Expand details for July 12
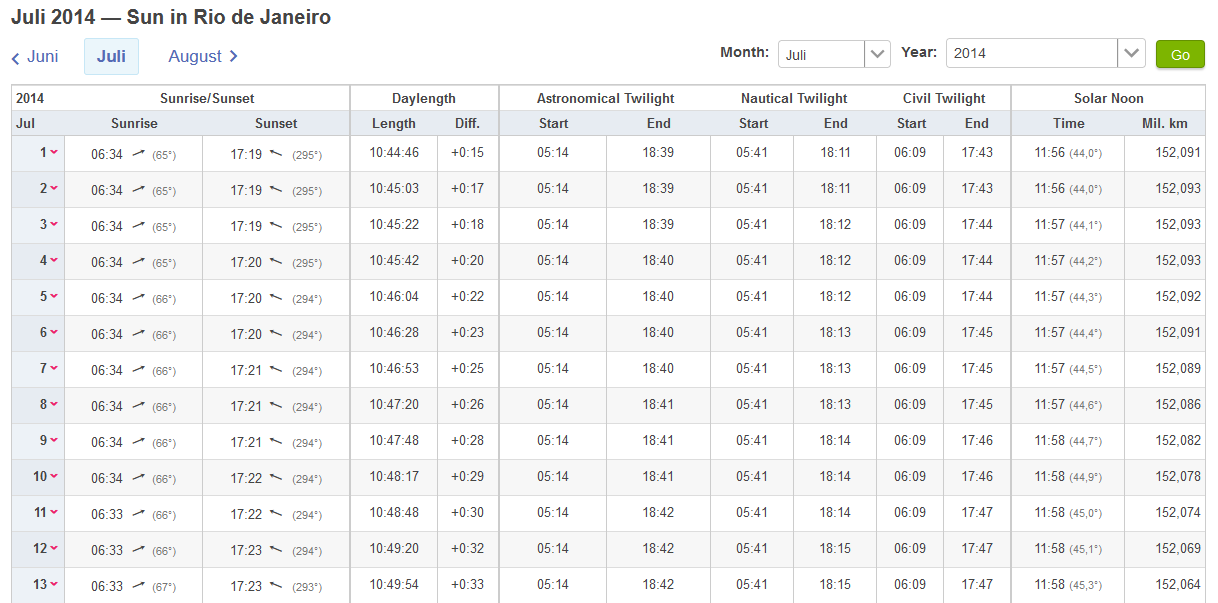This screenshot has width=1218, height=603. tap(53, 549)
